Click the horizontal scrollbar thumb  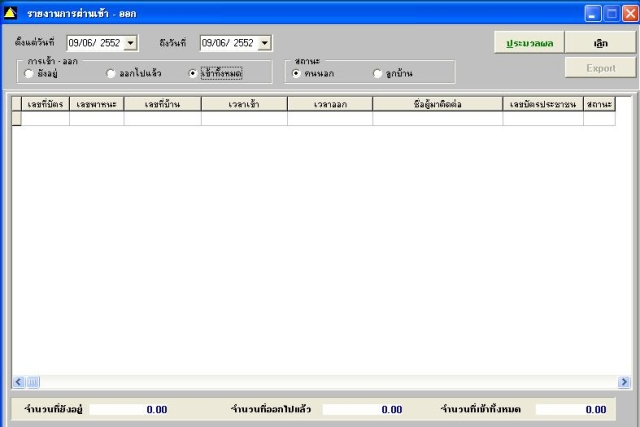(33, 382)
